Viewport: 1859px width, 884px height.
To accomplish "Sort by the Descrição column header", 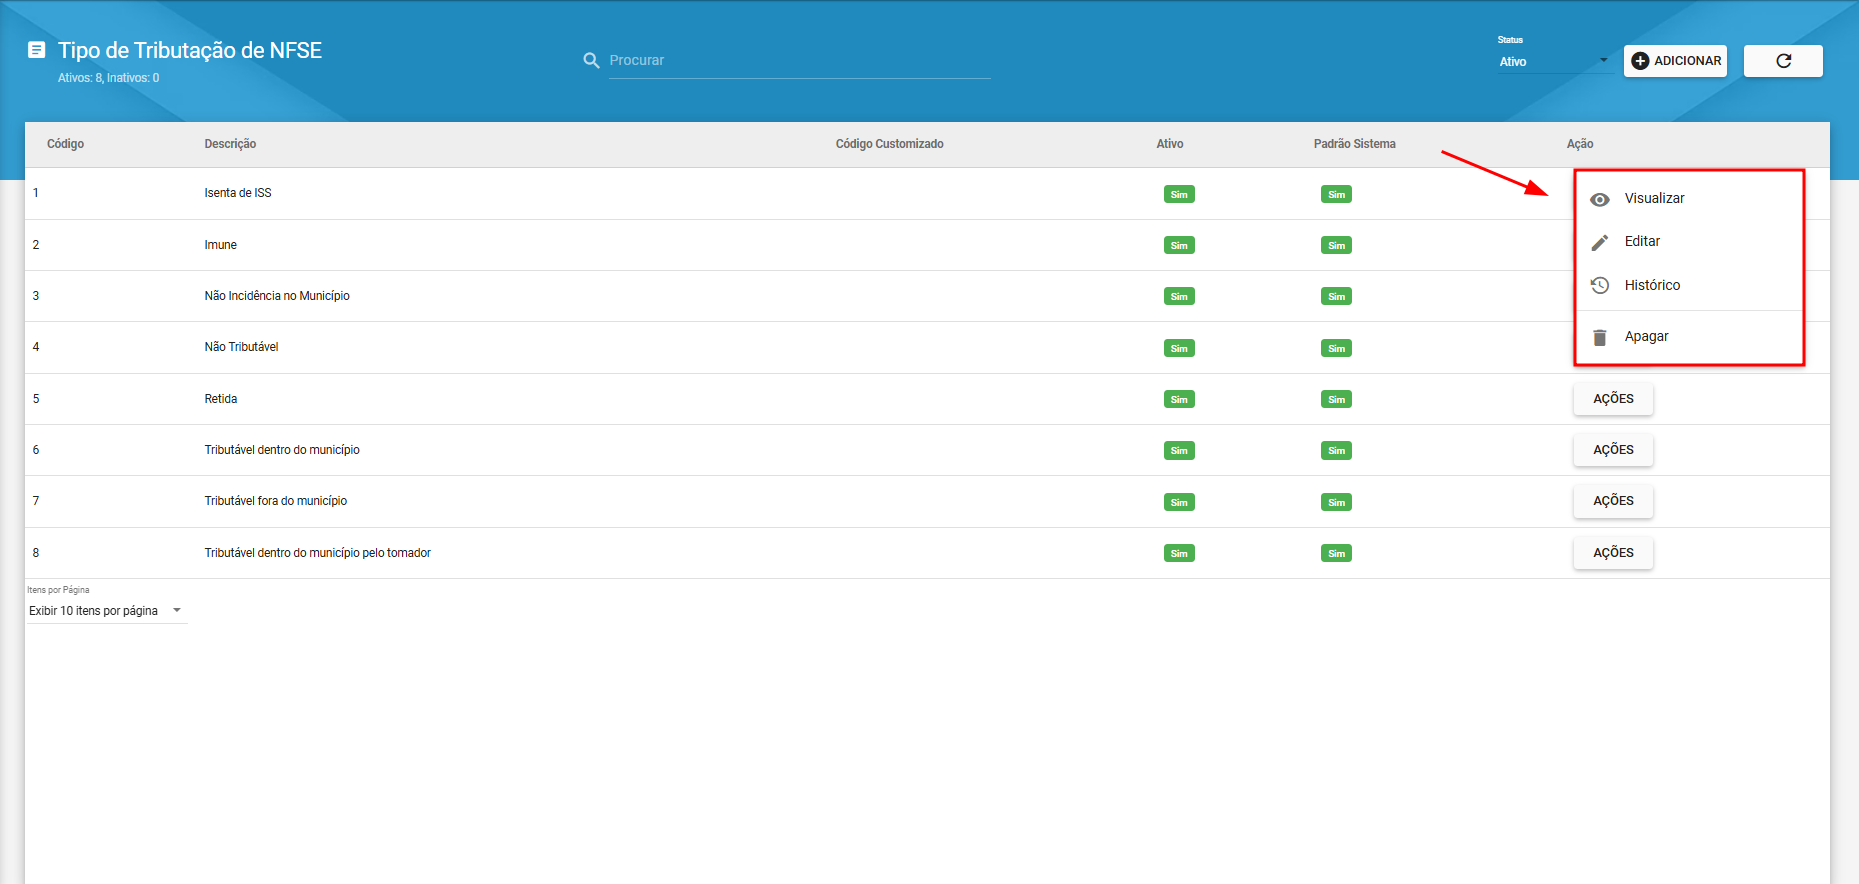I will point(230,144).
